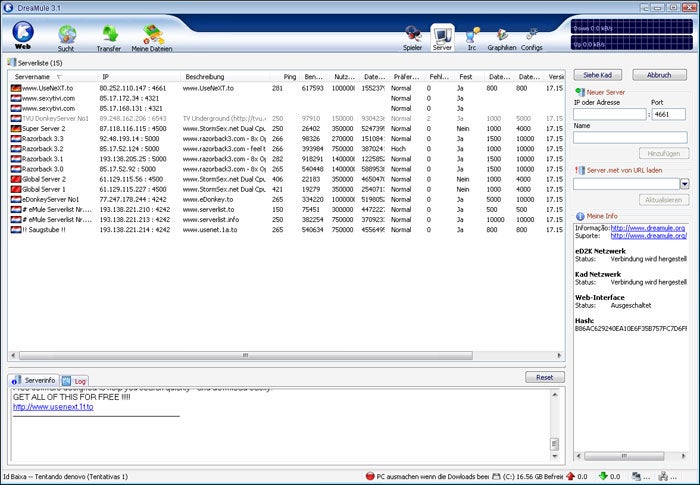Open the Suporte dreamule.org link
Viewport: 700px width, 485px height.
coord(648,235)
